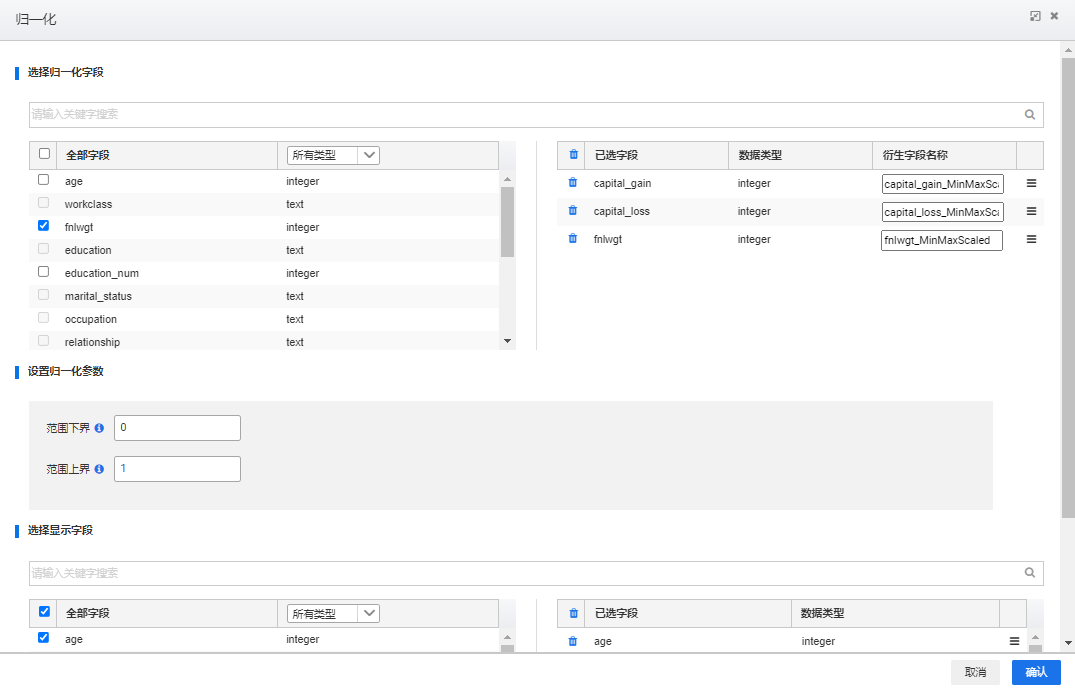1075x691 pixels.
Task: Delete the fnlwgt selected field
Action: [x=573, y=239]
